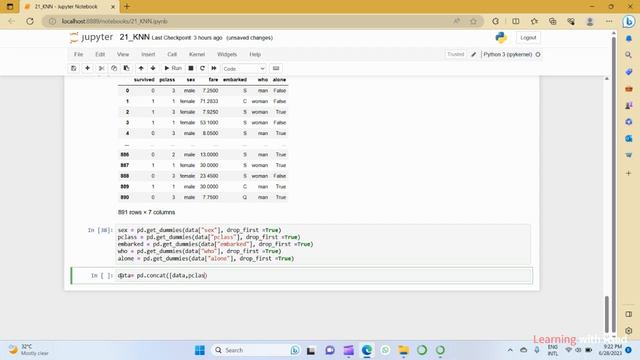Open the Bing Copilot sidebar icon
The image size is (640, 360).
coord(629,21)
